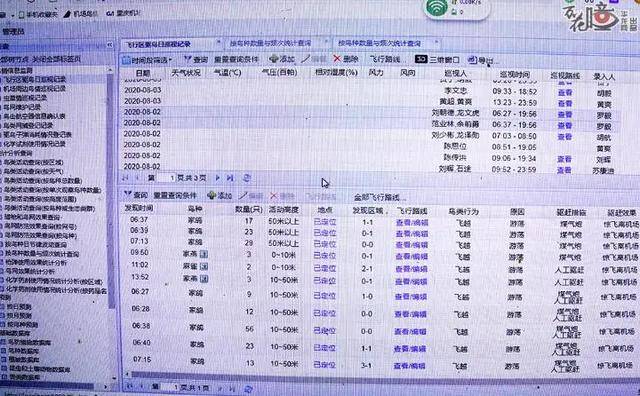Click the icon next to 家燕 in 13:52 row
Viewport: 640px width, 396px height.
pyautogui.click(x=204, y=279)
